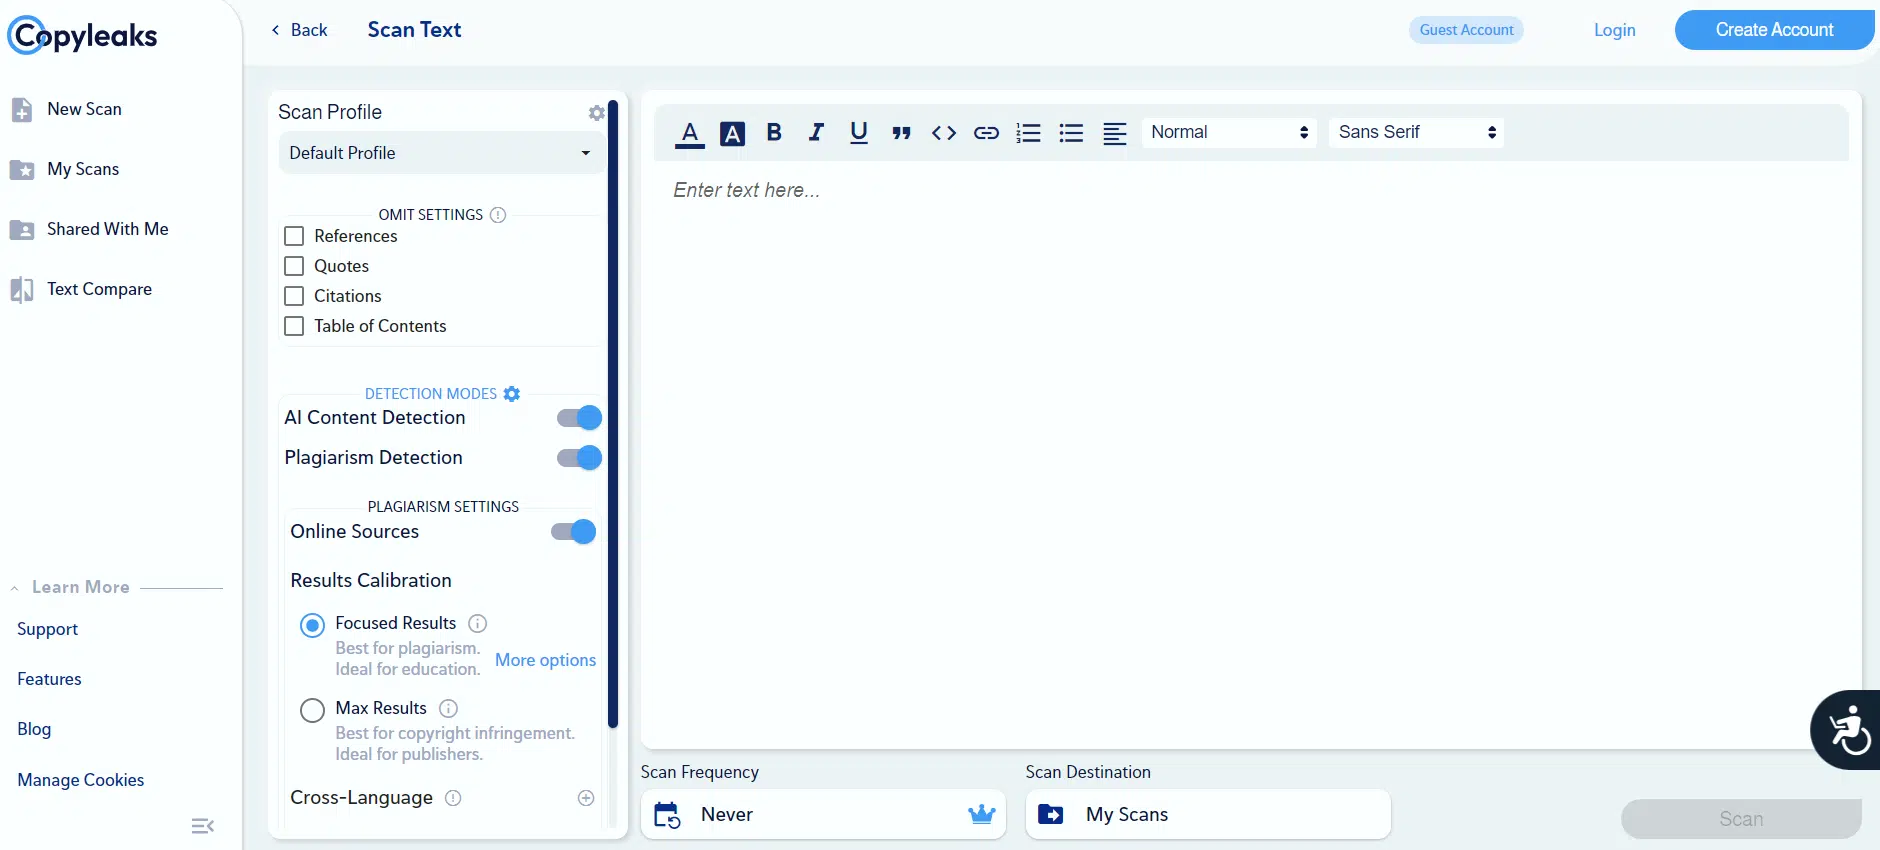
Task: Toggle bold formatting
Action: click(x=774, y=132)
